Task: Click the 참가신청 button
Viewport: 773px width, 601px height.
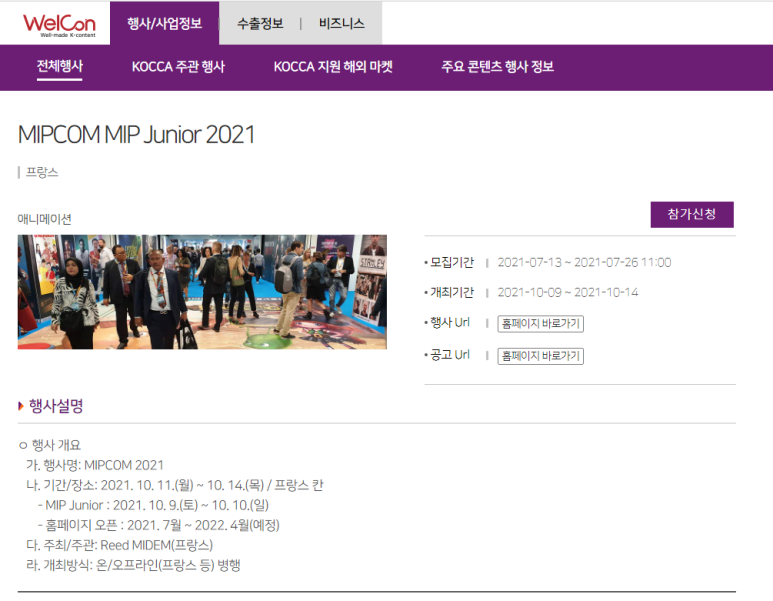Action: [x=692, y=214]
